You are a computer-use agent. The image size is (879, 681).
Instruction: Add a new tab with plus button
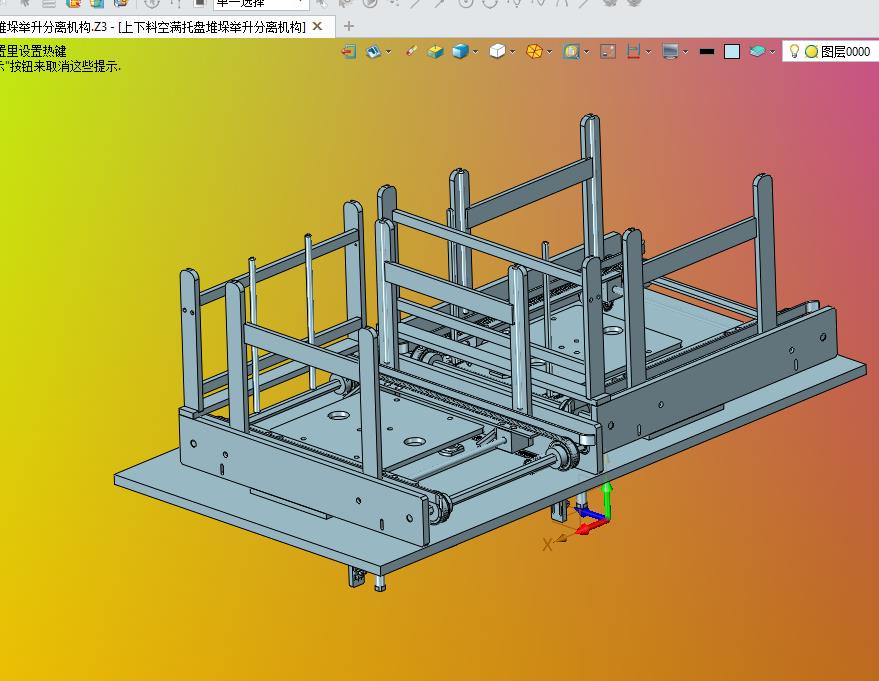tap(349, 26)
